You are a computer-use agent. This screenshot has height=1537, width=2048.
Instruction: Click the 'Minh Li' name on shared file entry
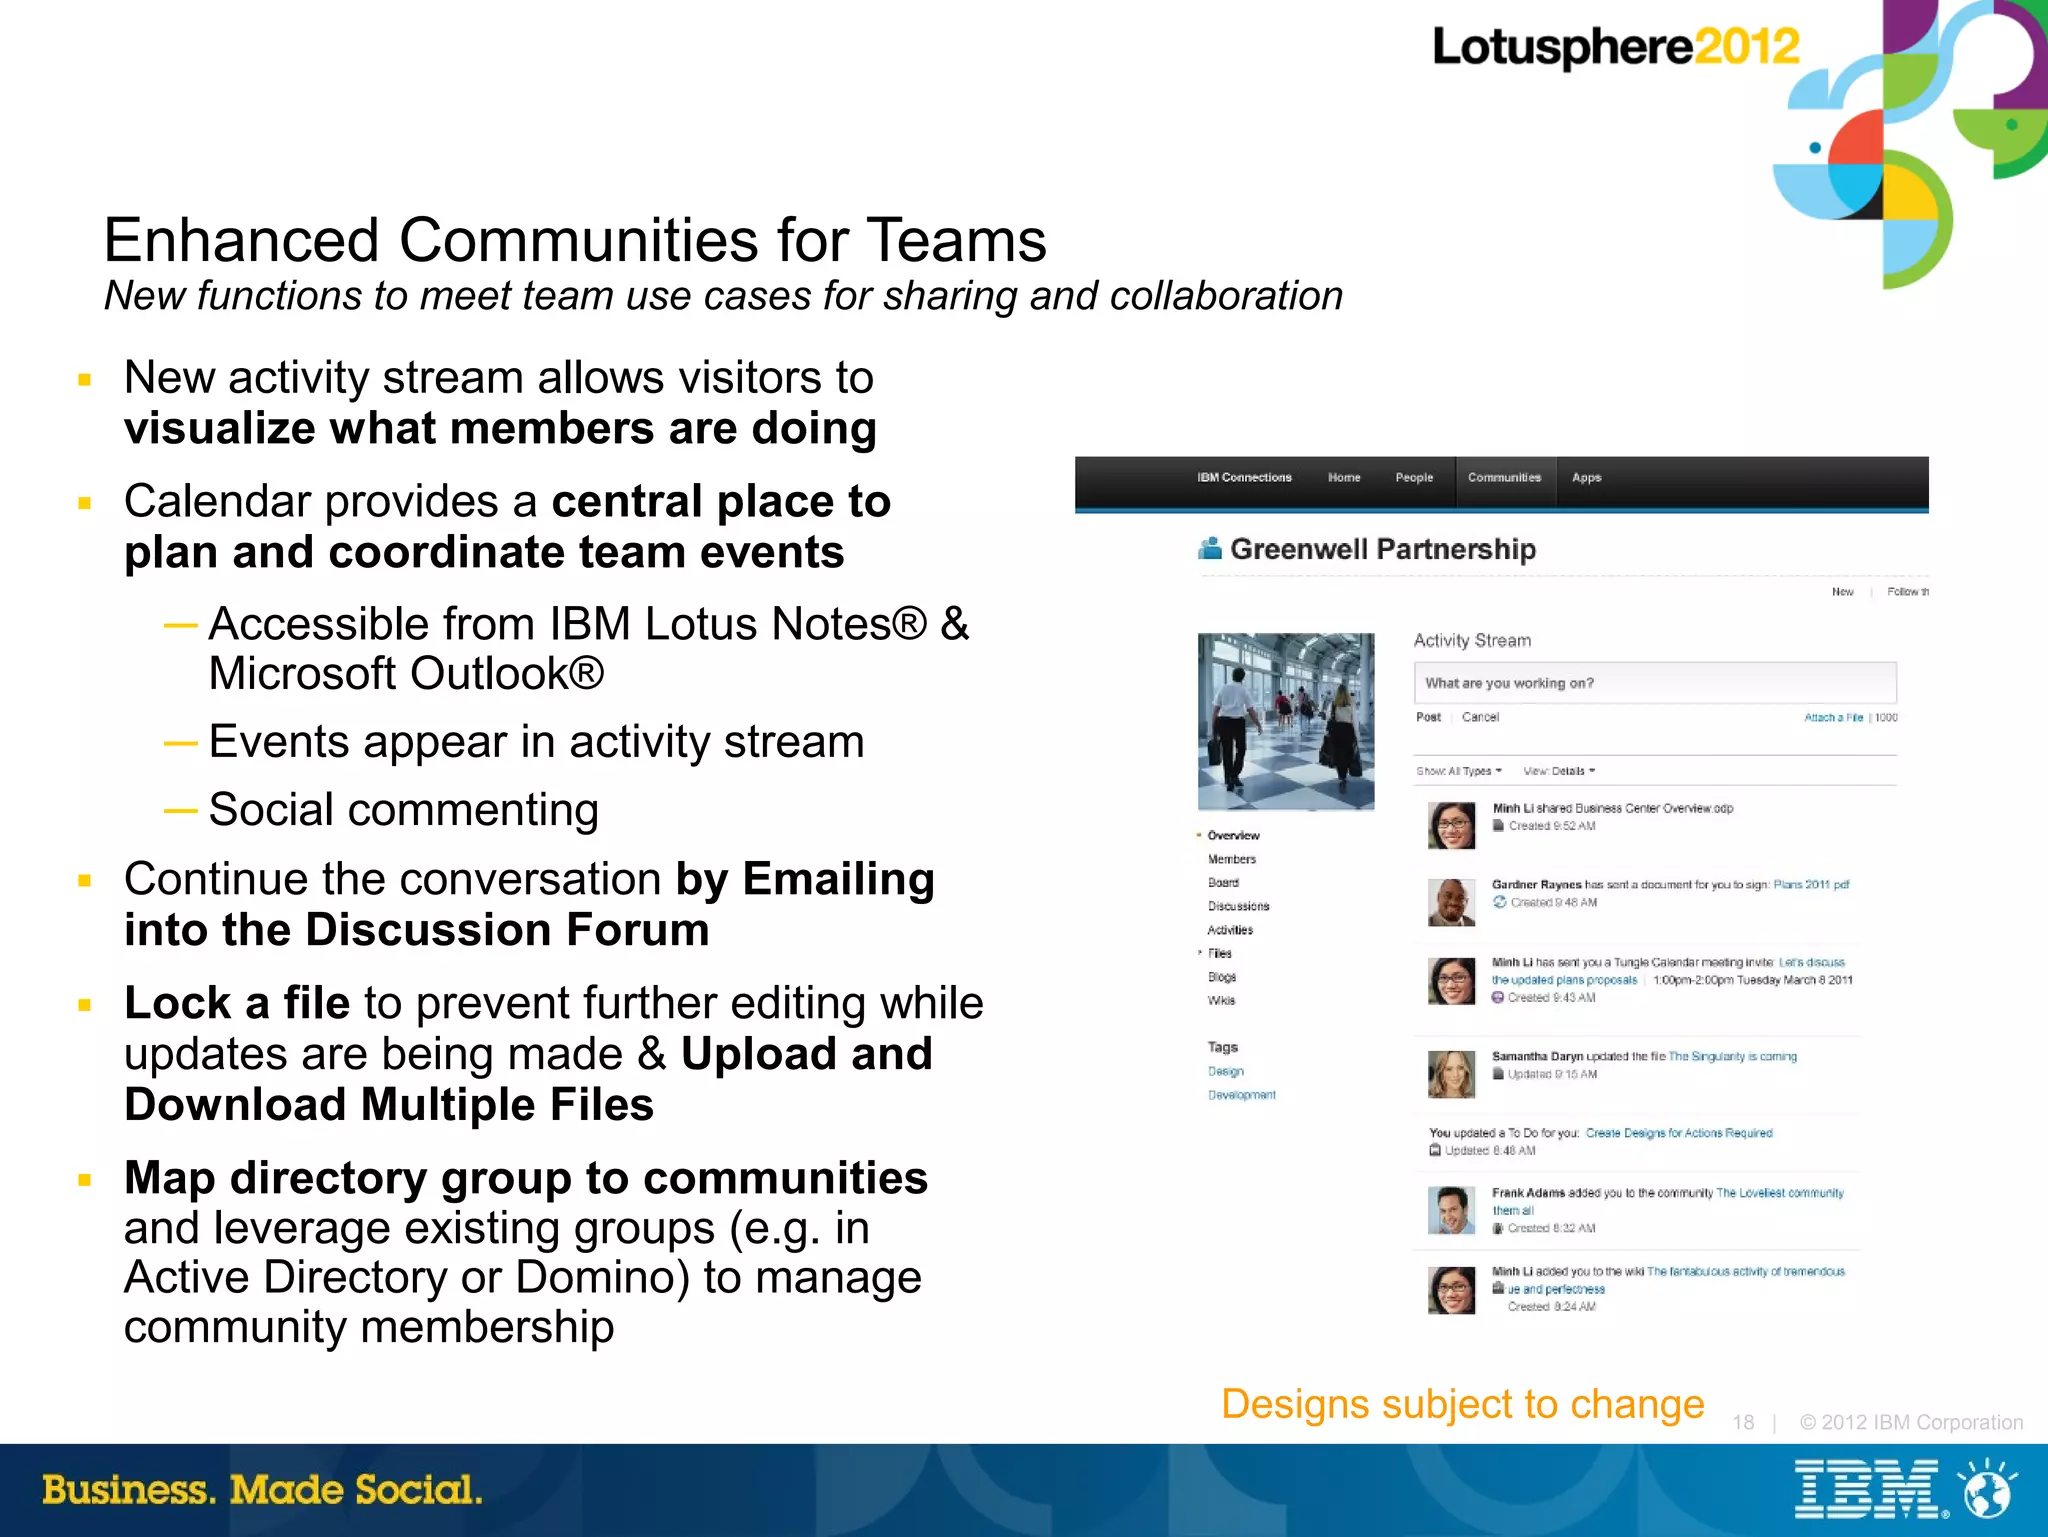pos(1512,808)
